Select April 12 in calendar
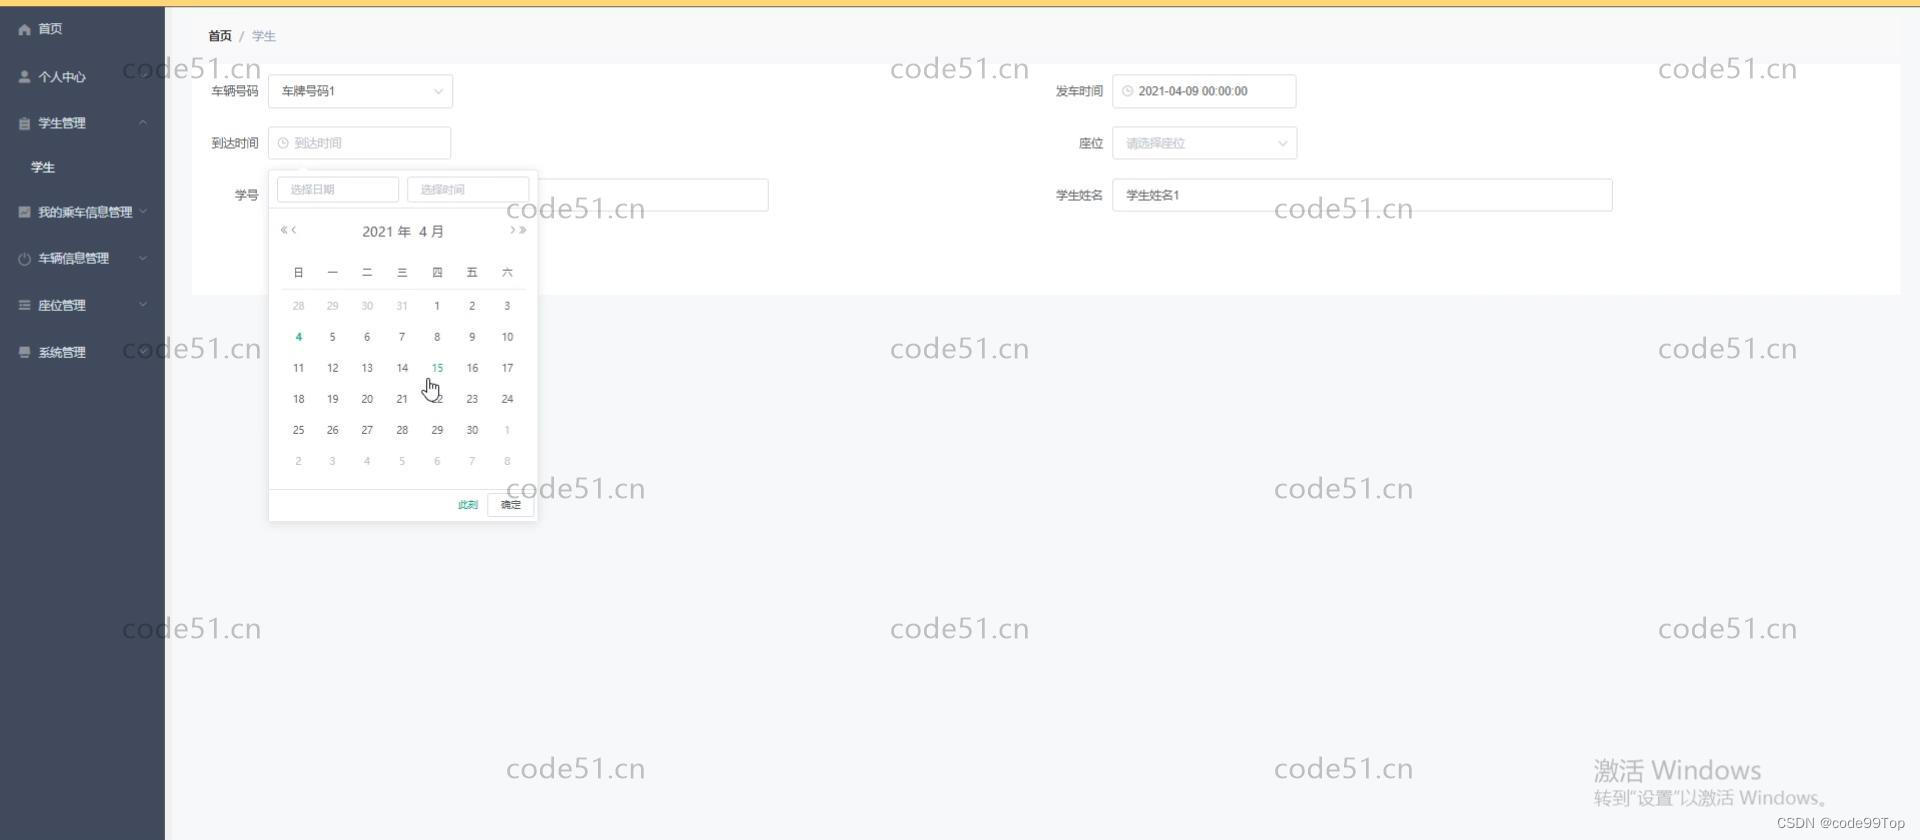 coord(332,368)
